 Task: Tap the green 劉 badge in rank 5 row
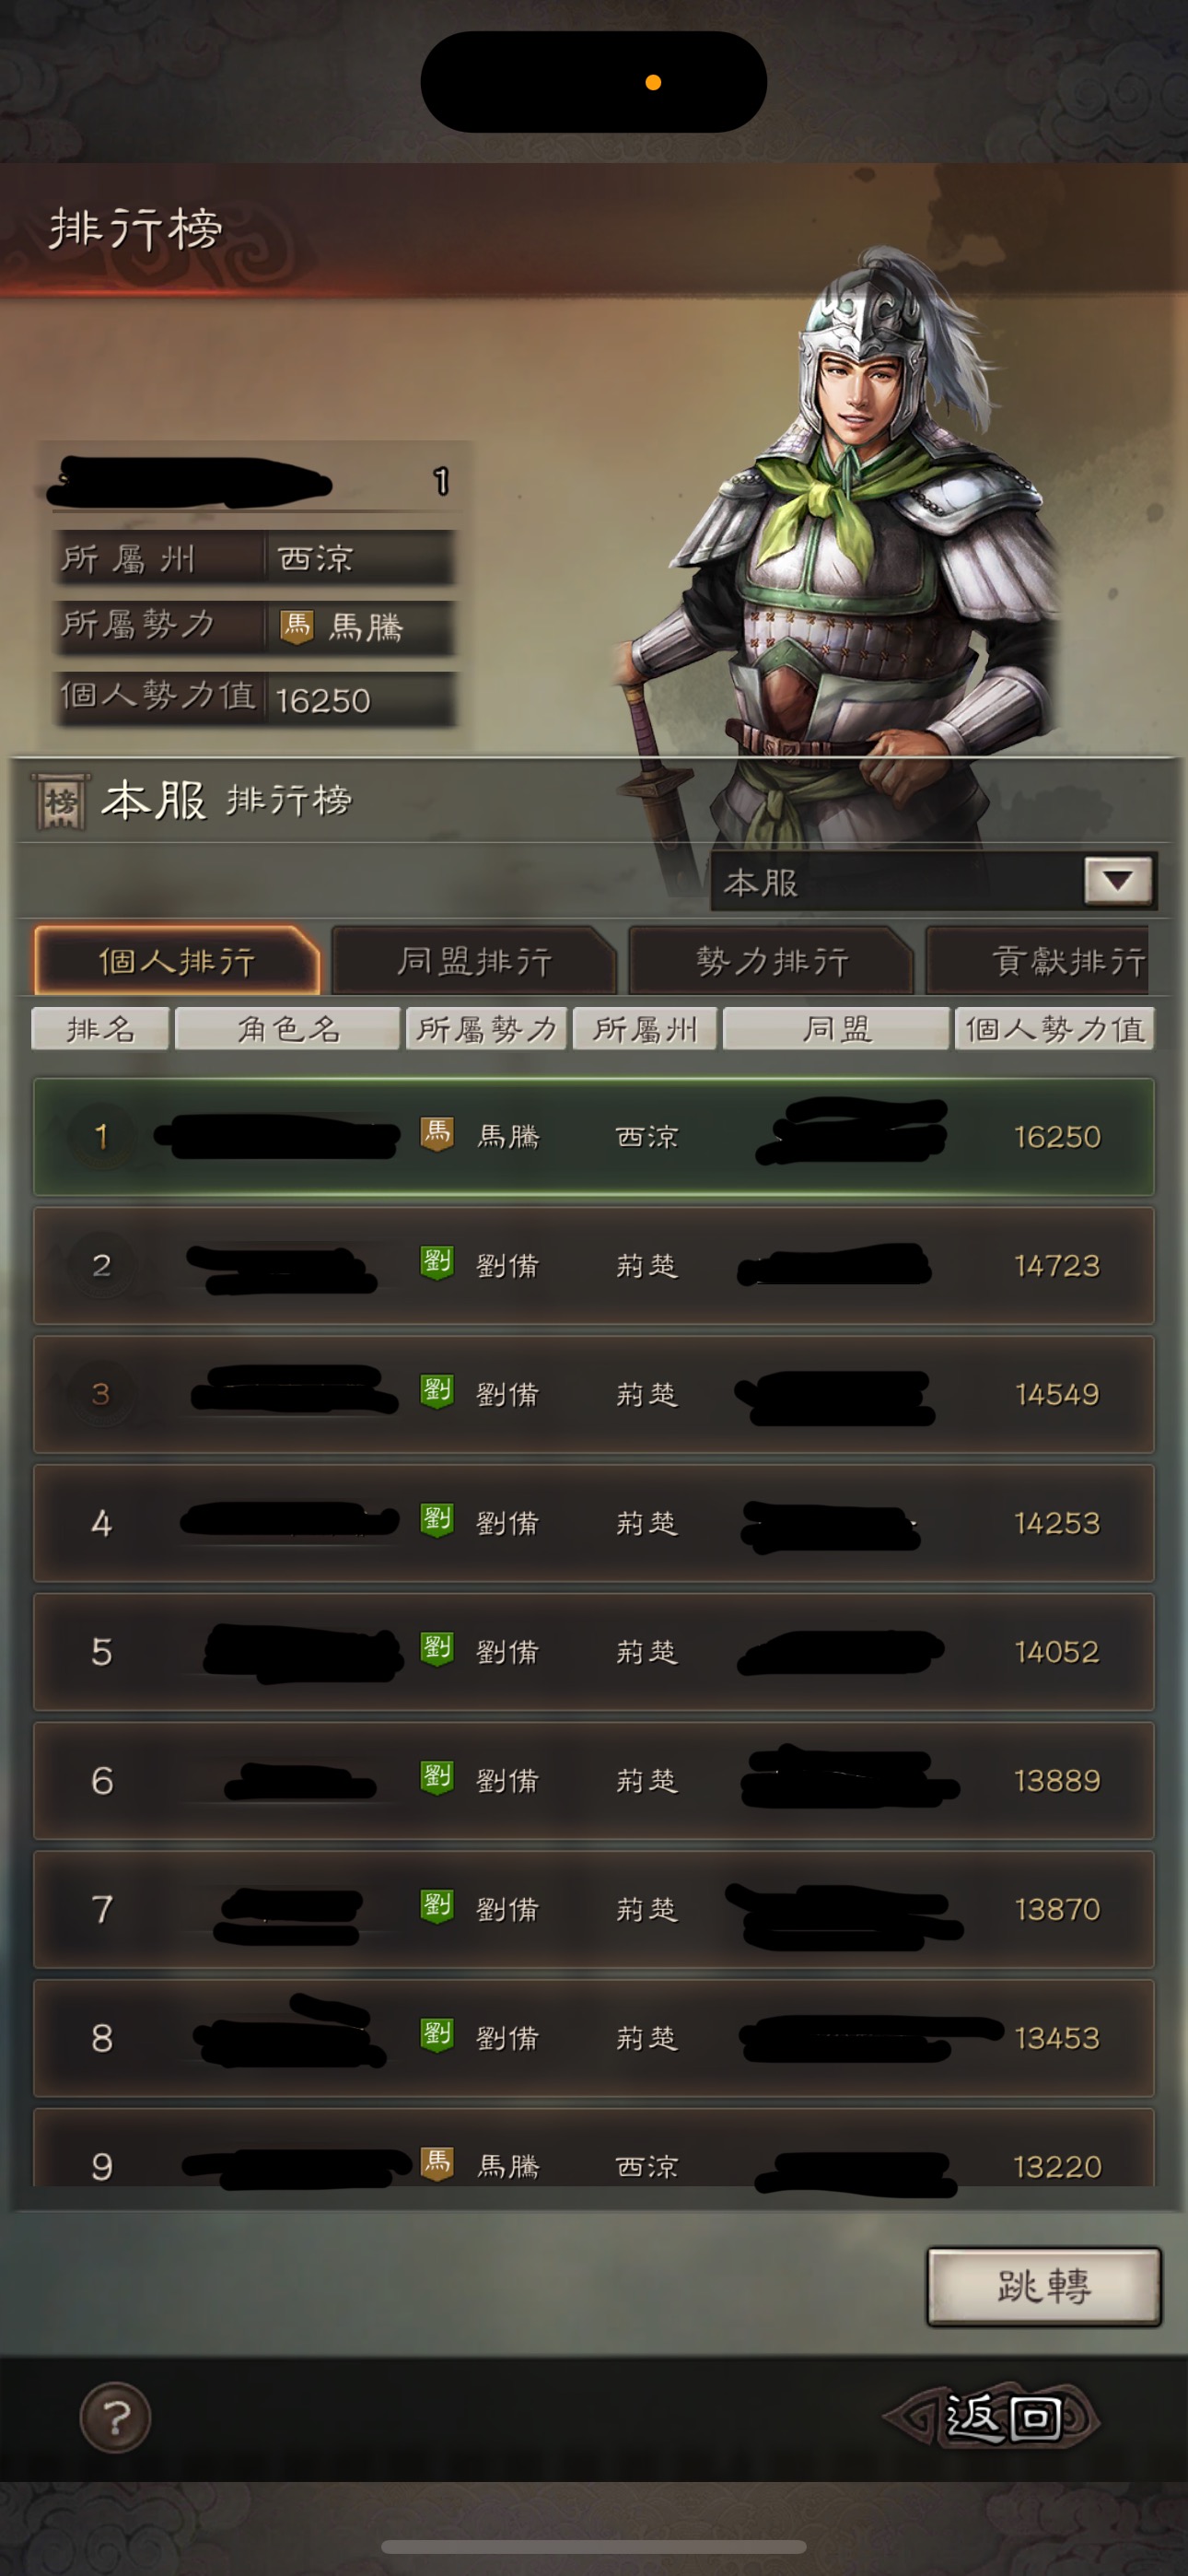coord(437,1649)
